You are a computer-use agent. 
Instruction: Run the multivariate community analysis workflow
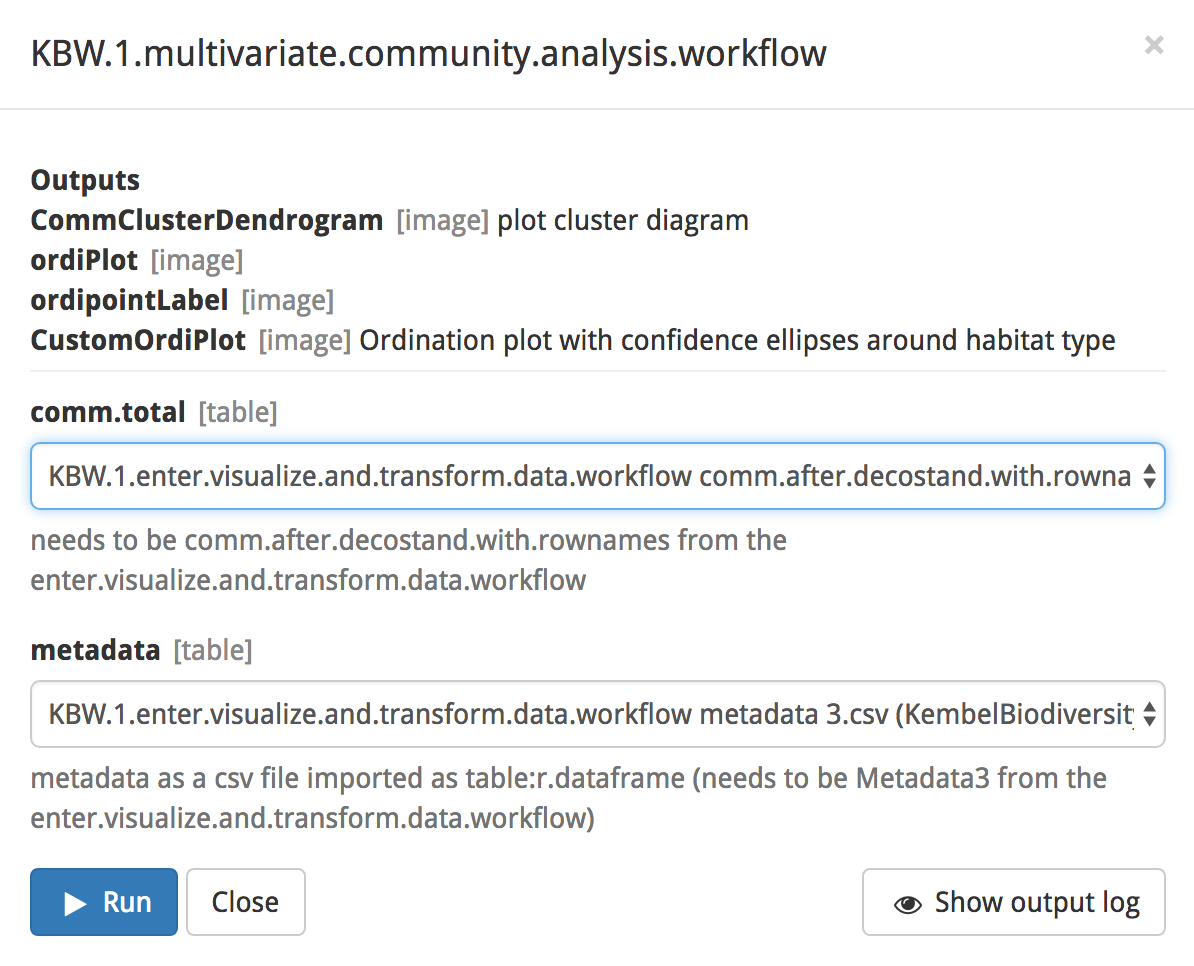pyautogui.click(x=104, y=902)
